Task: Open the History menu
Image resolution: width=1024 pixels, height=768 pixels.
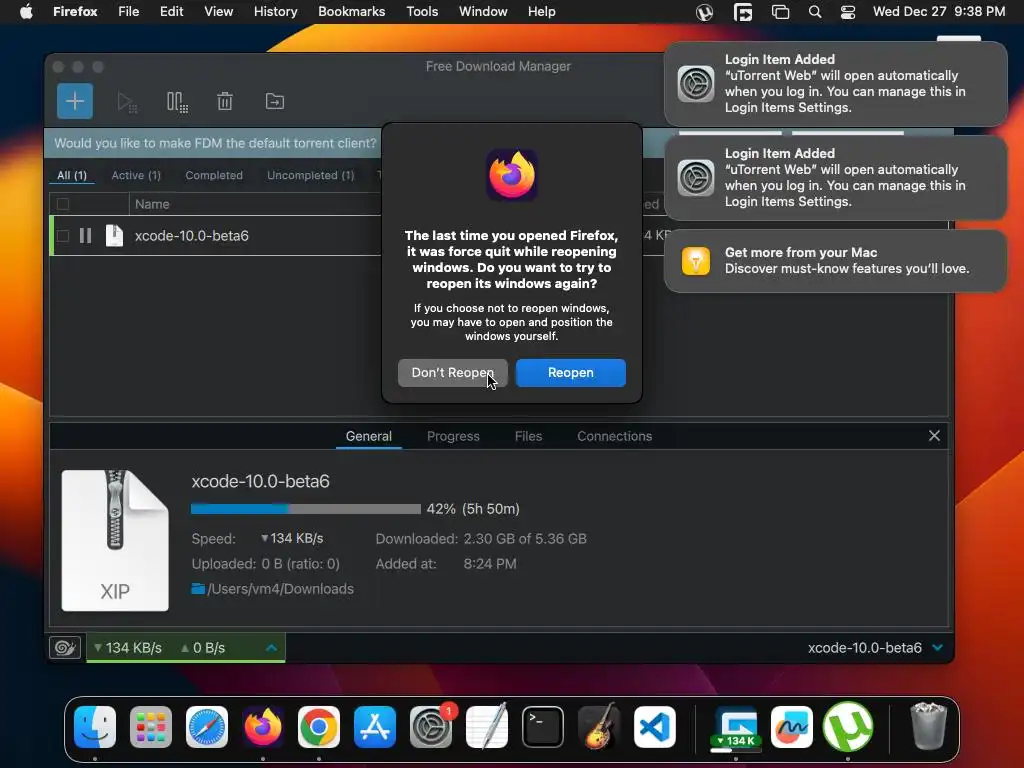Action: (x=276, y=12)
